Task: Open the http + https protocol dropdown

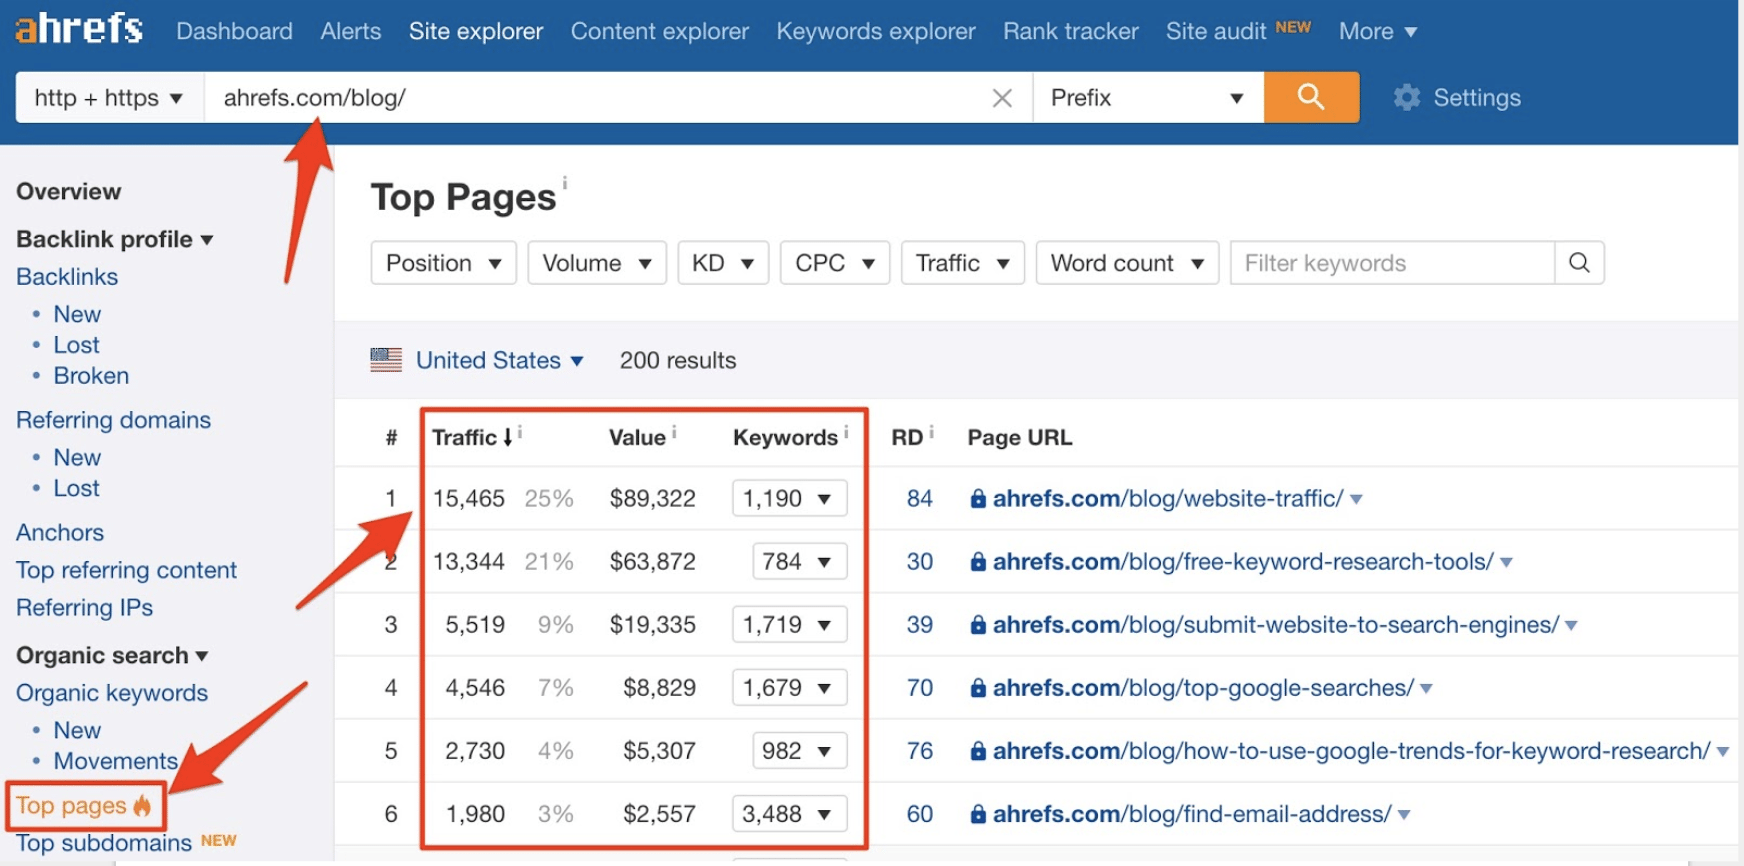Action: (109, 97)
